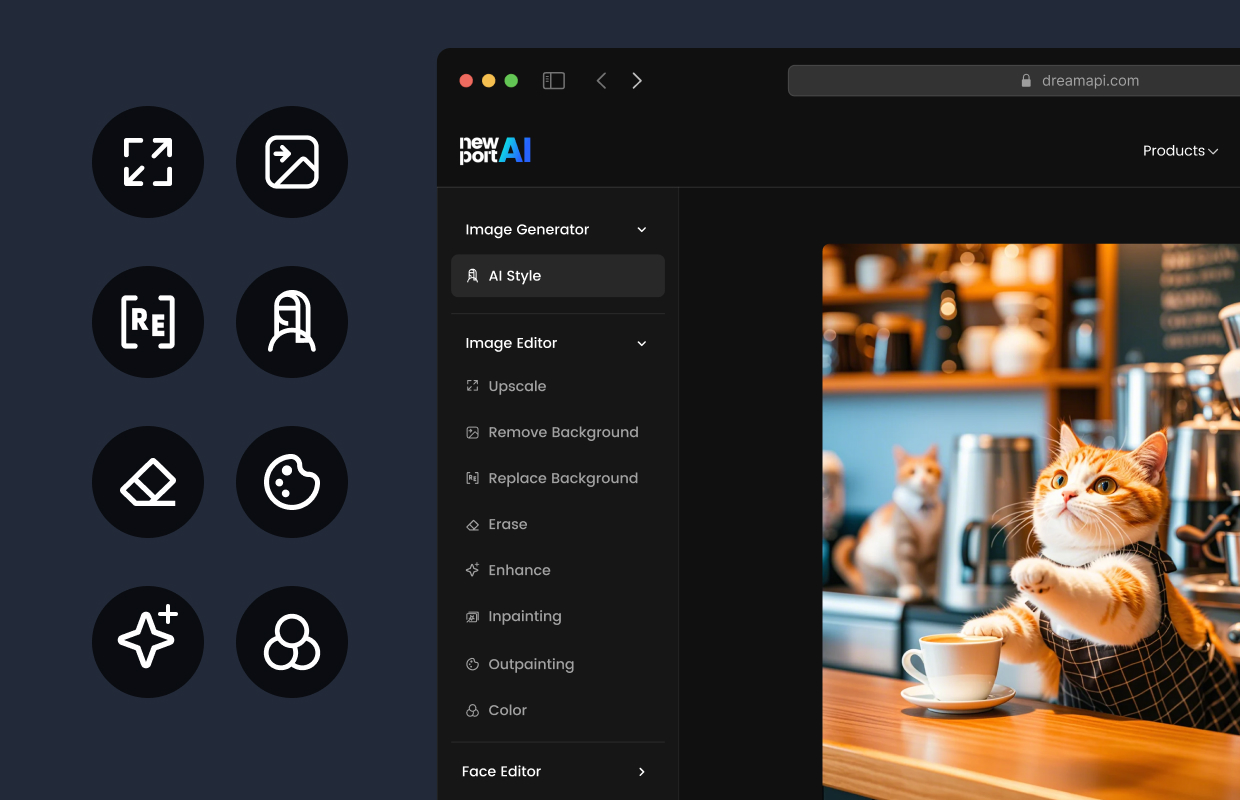Navigate back using the browser back arrow
This screenshot has height=800, width=1240.
pyautogui.click(x=601, y=80)
